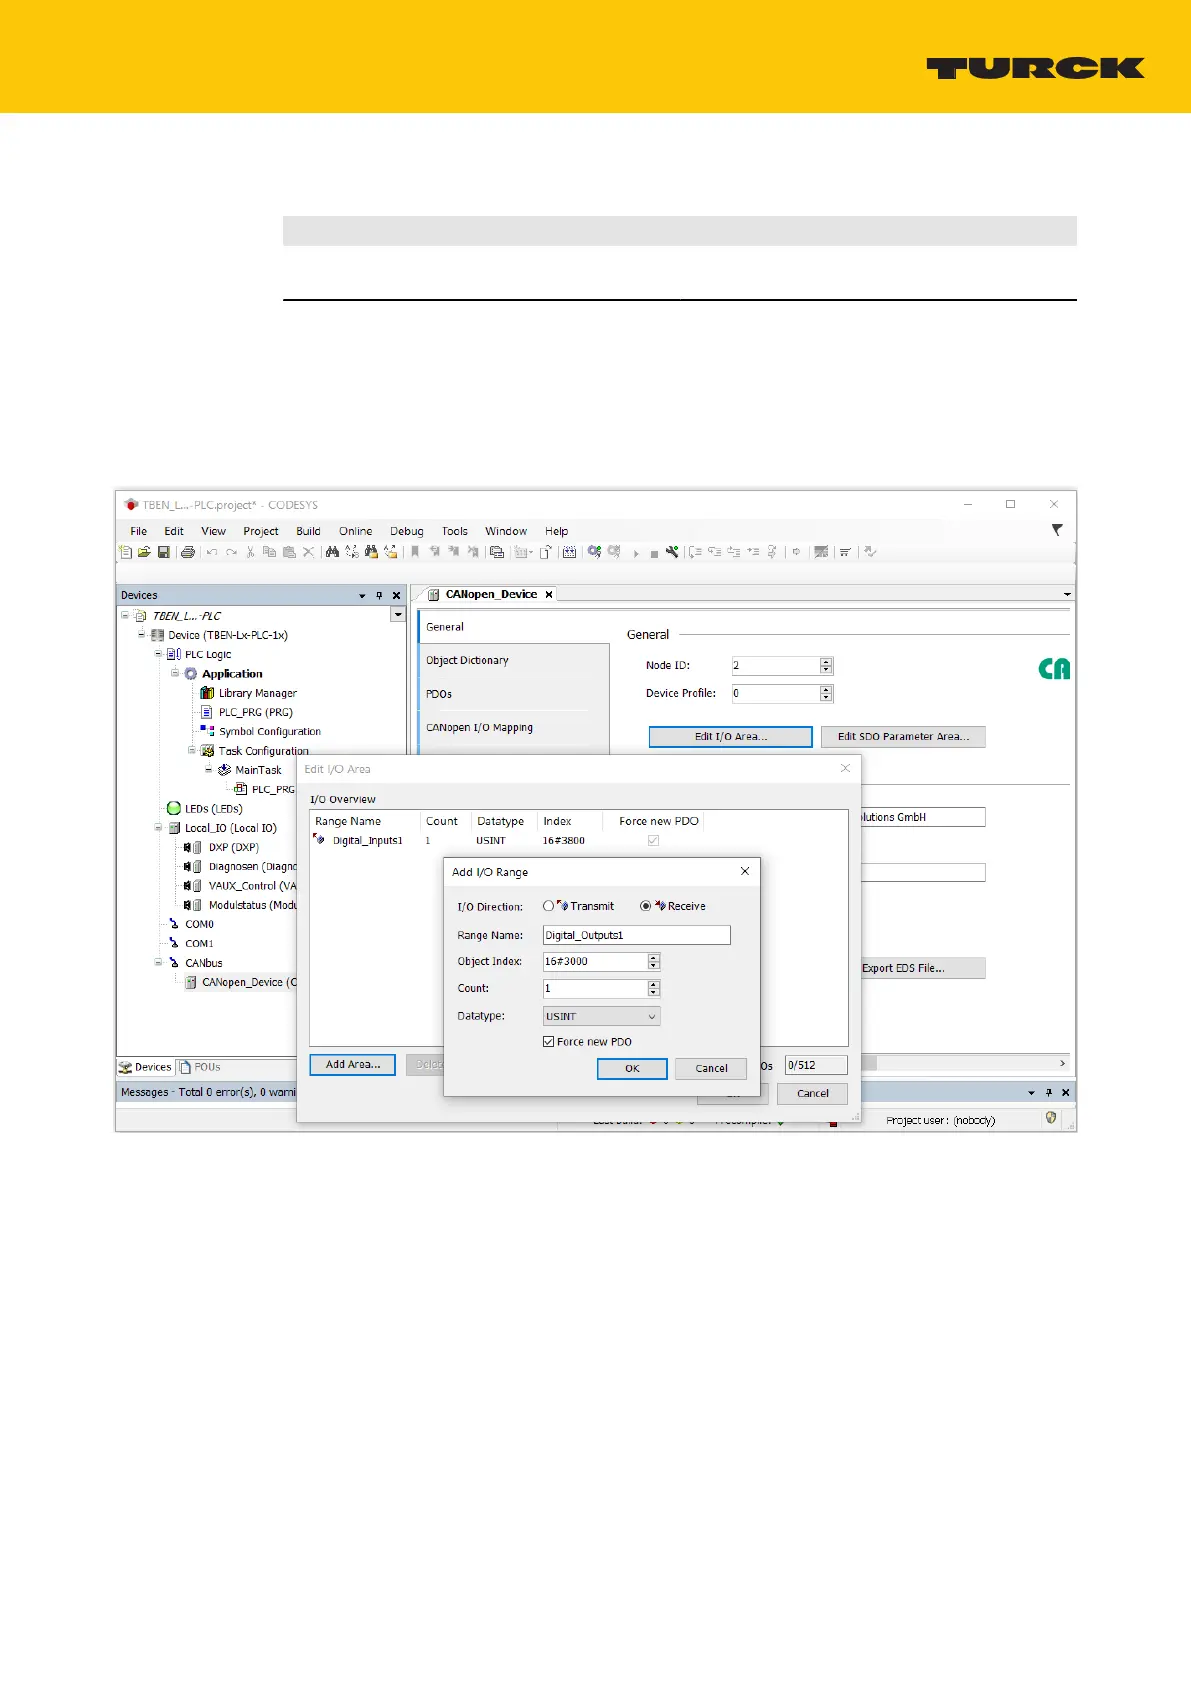Click the wrench build toolbar icon
The height and width of the screenshot is (1684, 1191).
[672, 552]
